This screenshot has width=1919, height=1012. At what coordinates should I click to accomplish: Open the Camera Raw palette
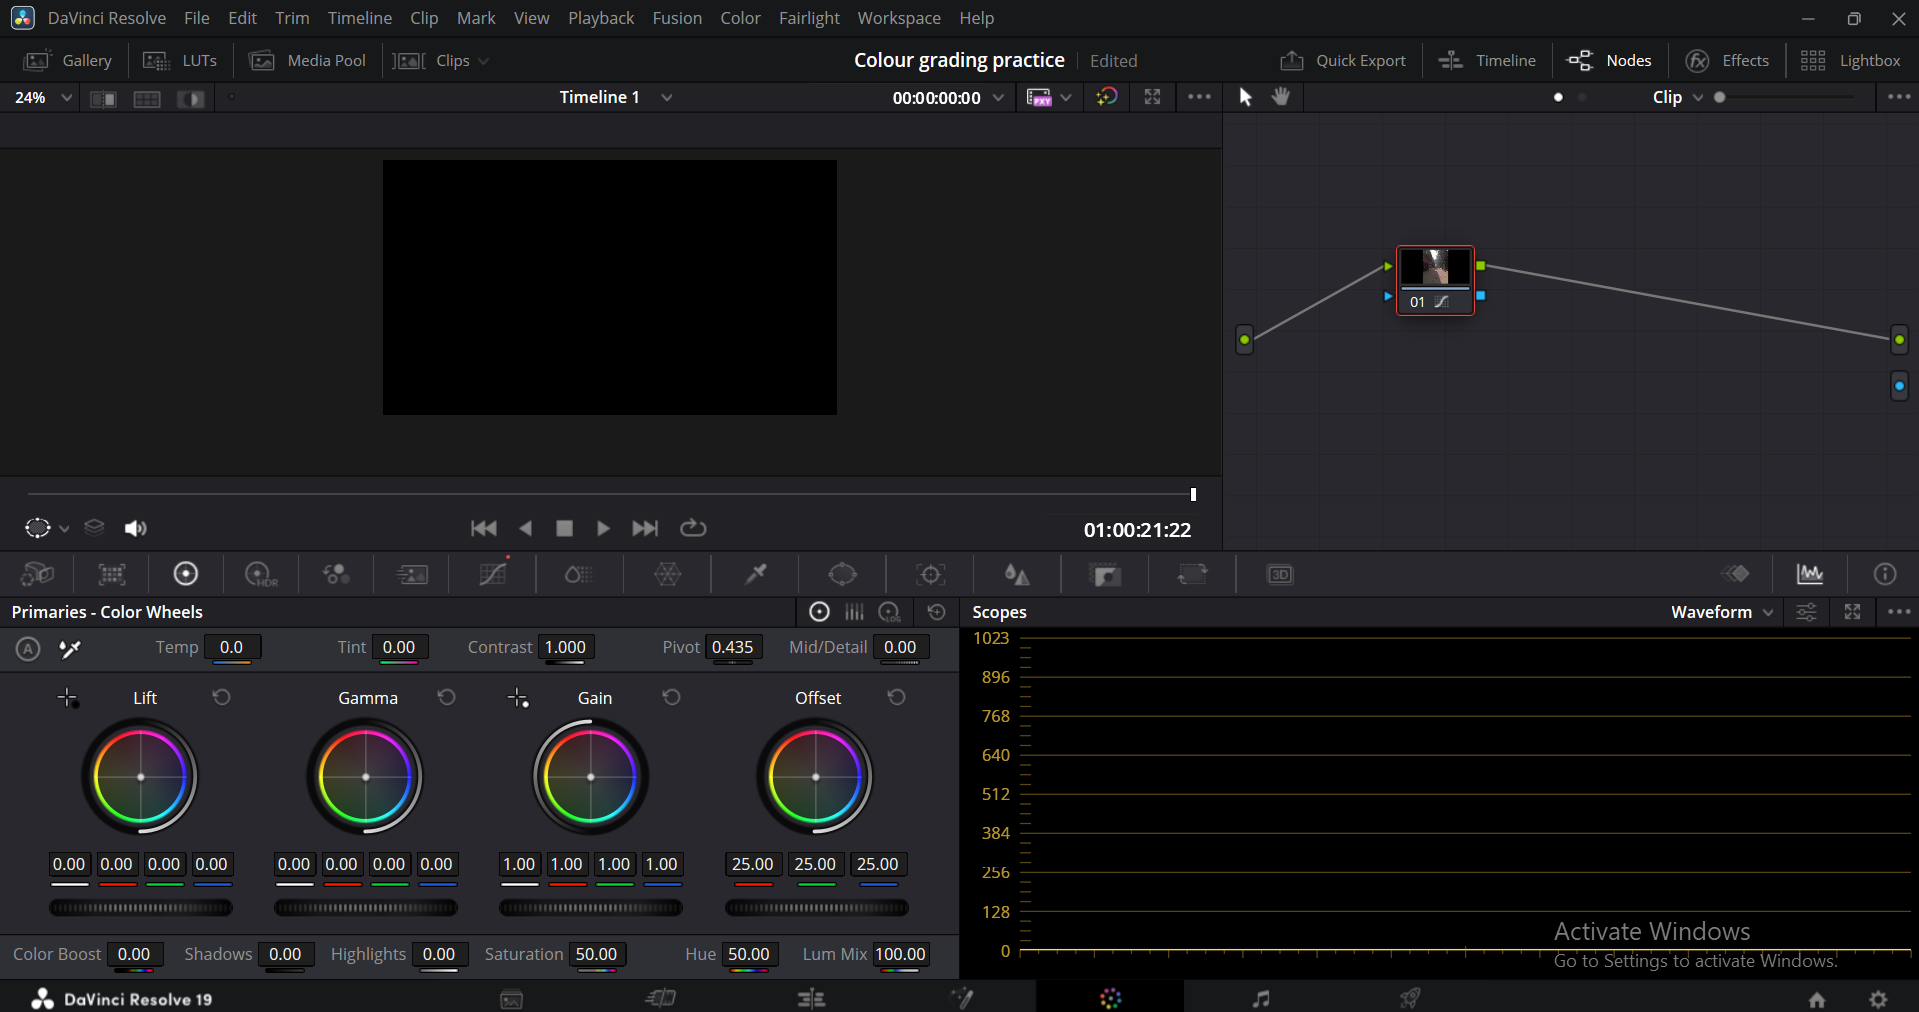tap(37, 574)
